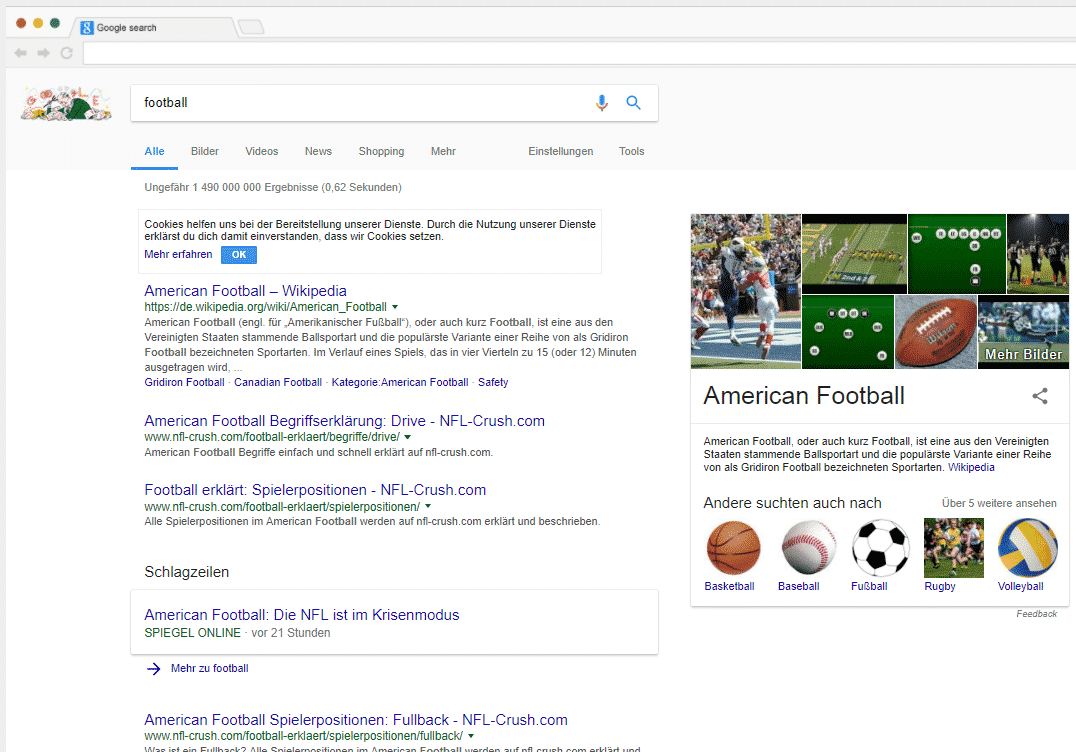Image resolution: width=1076 pixels, height=752 pixels.
Task: Open the football field game broadcast thumbnail
Action: click(x=854, y=254)
